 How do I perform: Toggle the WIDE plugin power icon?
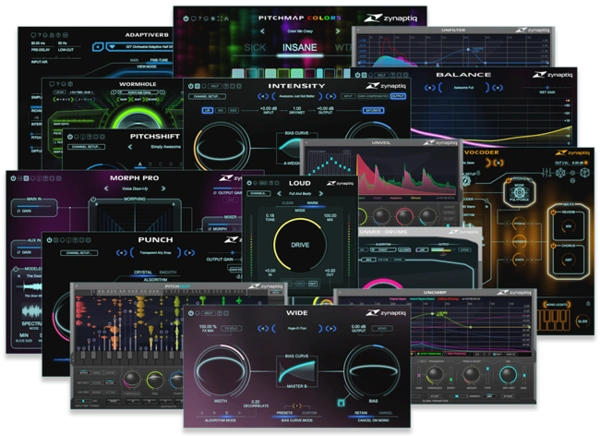tap(191, 313)
